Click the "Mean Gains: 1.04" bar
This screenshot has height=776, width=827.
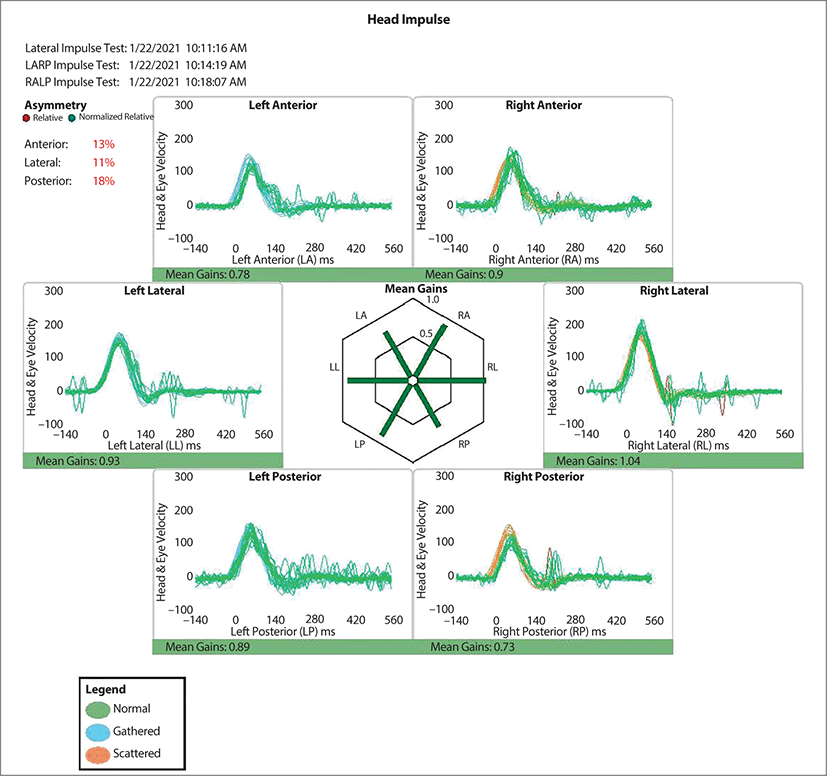click(674, 461)
